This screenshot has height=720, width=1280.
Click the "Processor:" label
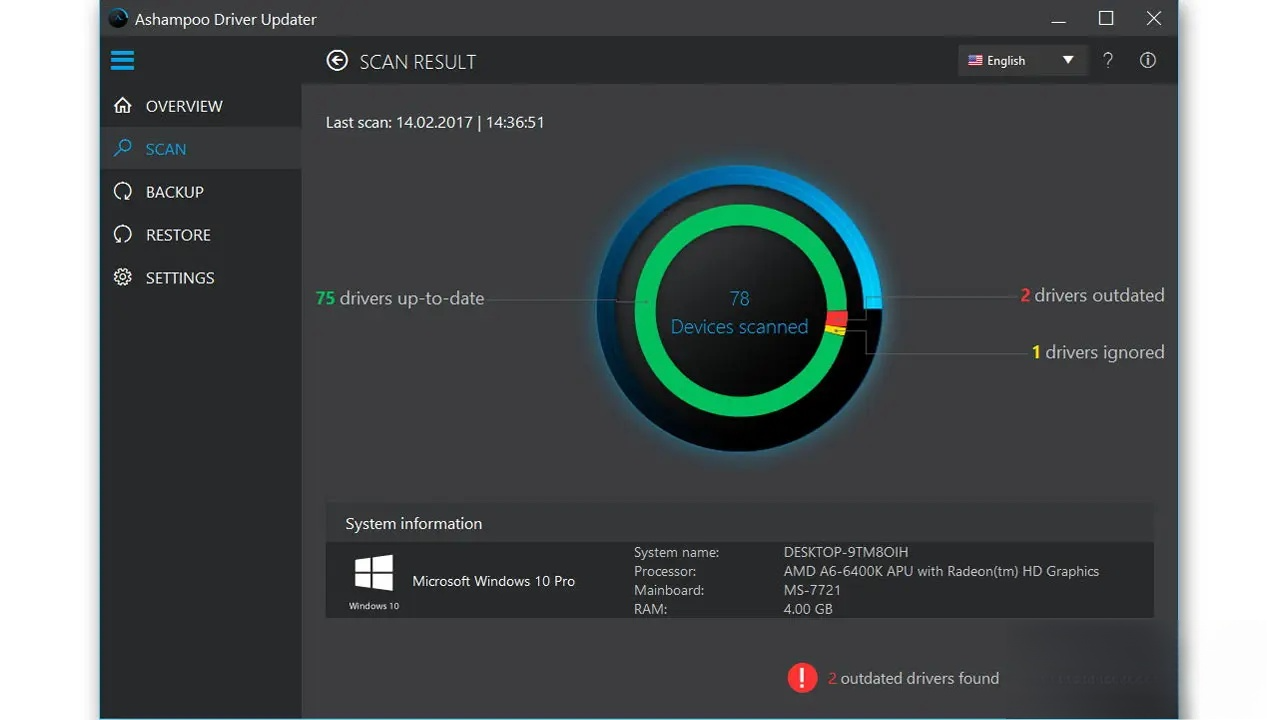pyautogui.click(x=665, y=571)
